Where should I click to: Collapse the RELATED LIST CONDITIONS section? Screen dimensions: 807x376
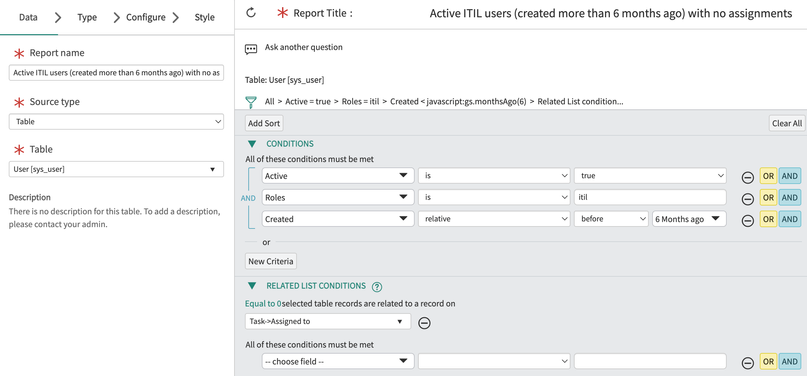coord(252,286)
